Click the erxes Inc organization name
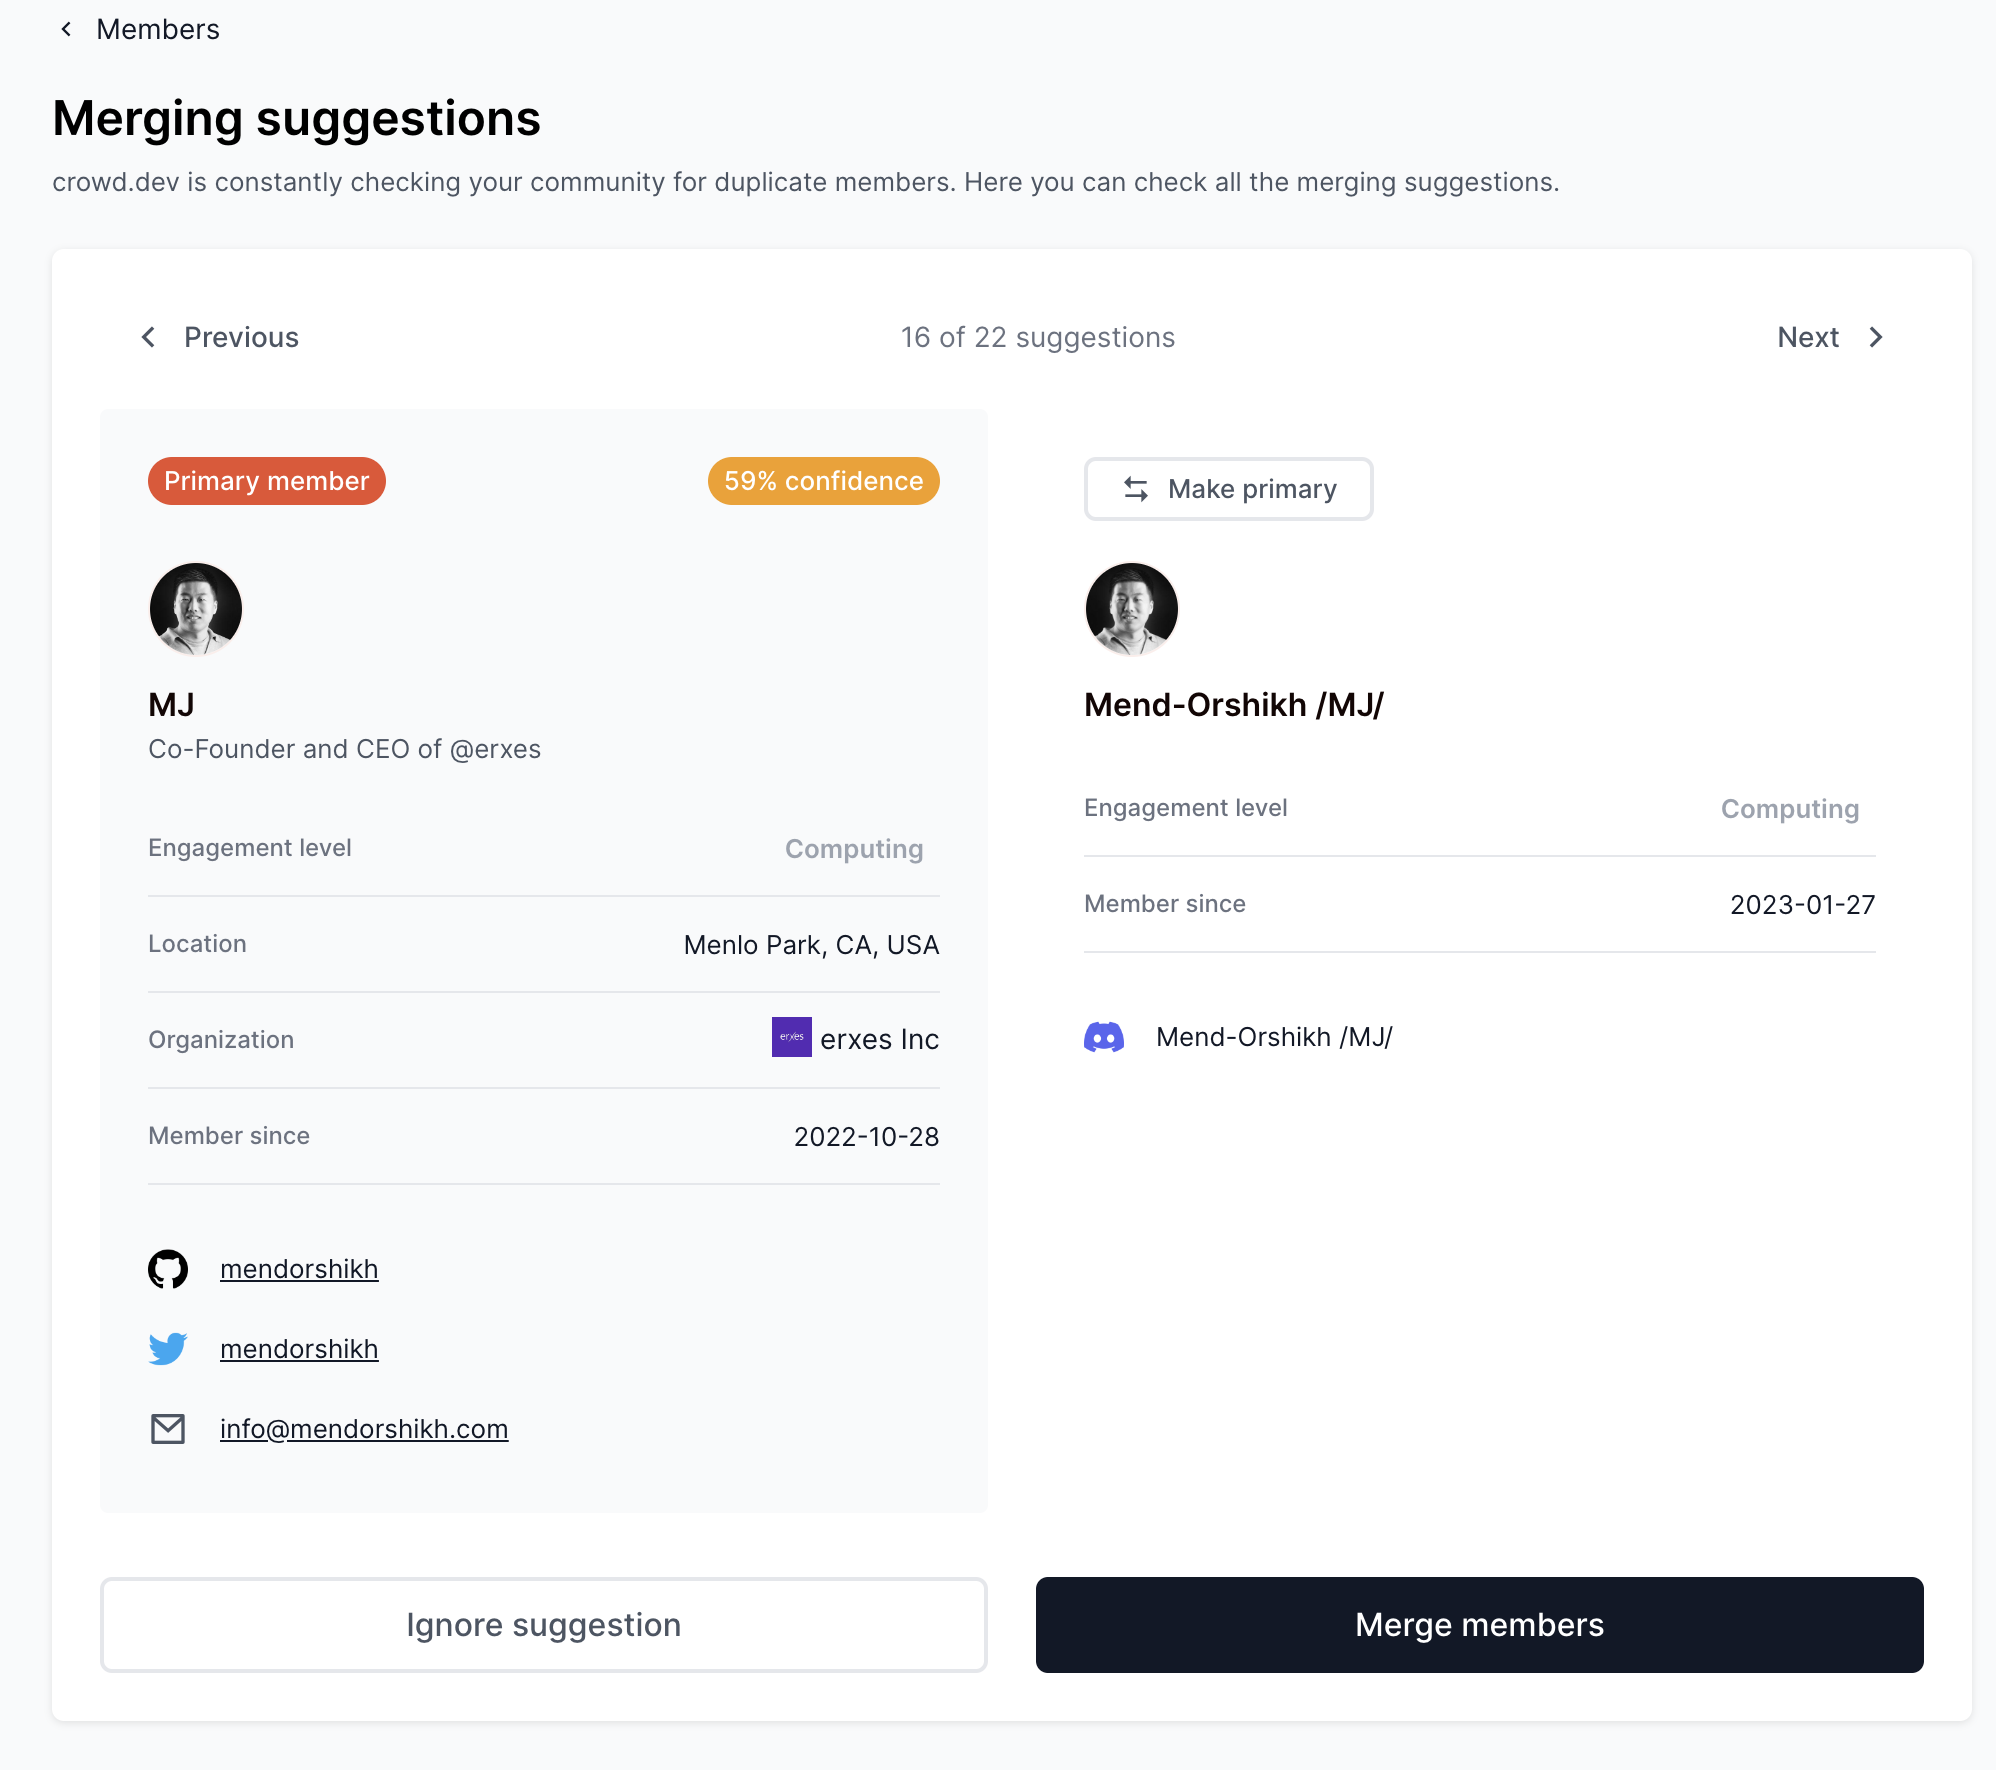This screenshot has width=1996, height=1770. click(x=879, y=1039)
